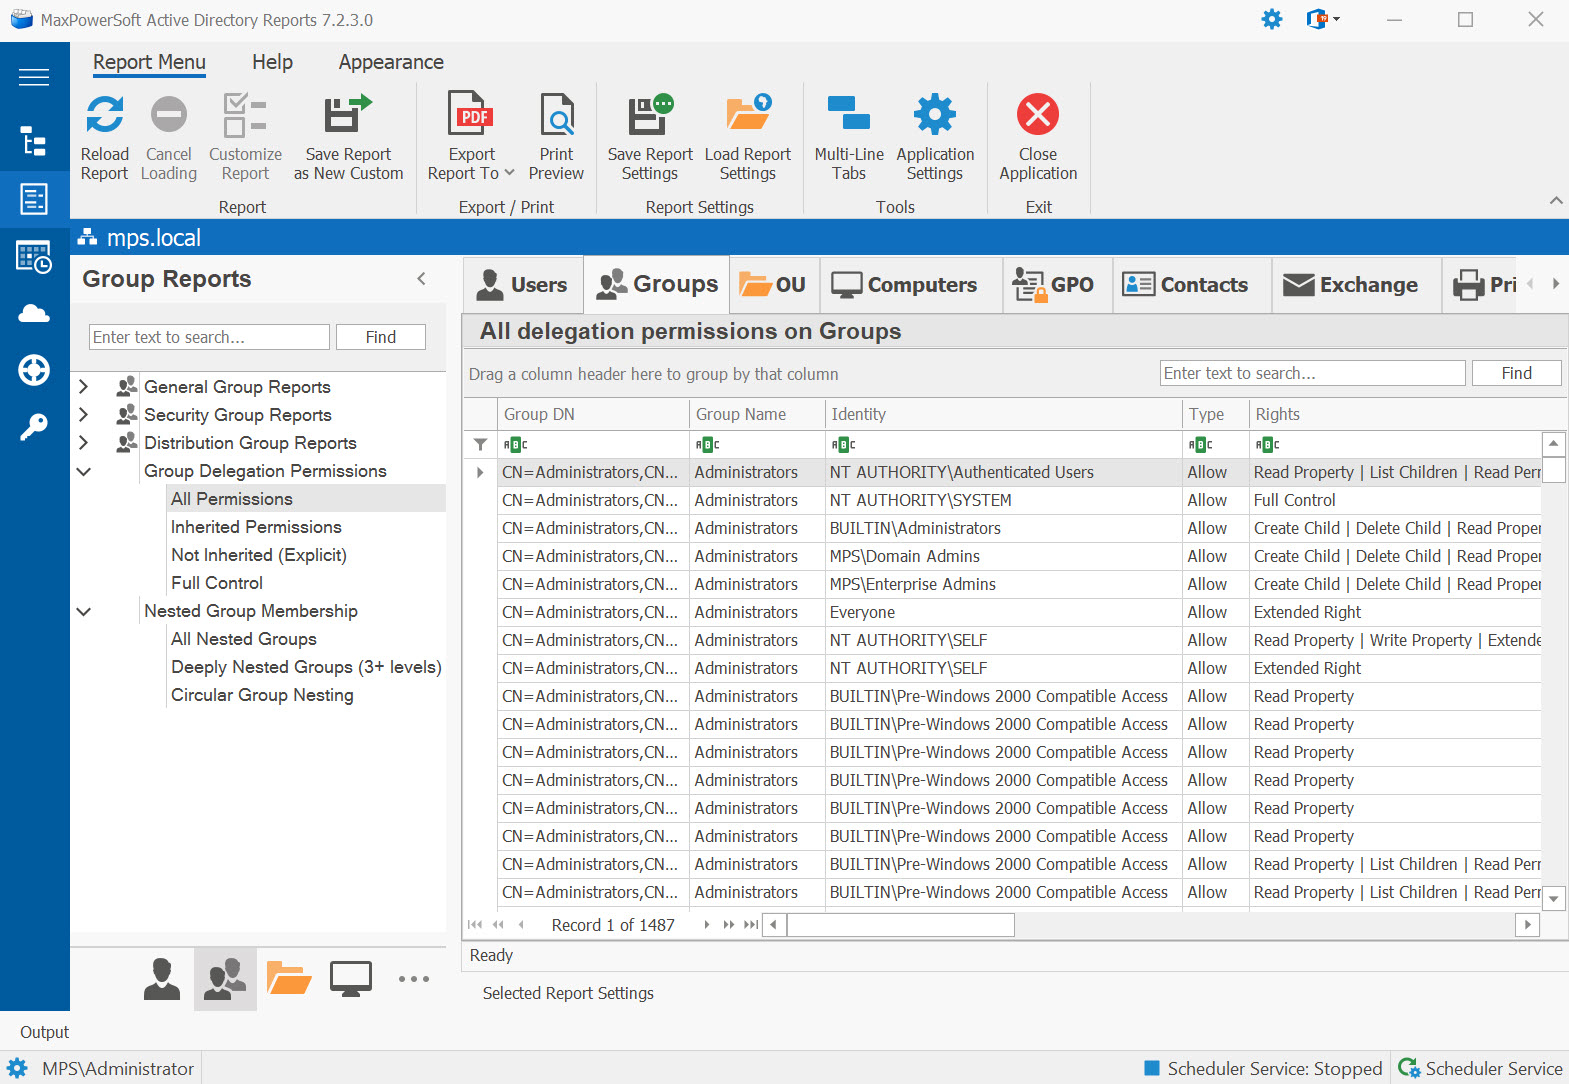The image size is (1569, 1084).
Task: Sort by the Group DN column header
Action: click(x=593, y=414)
